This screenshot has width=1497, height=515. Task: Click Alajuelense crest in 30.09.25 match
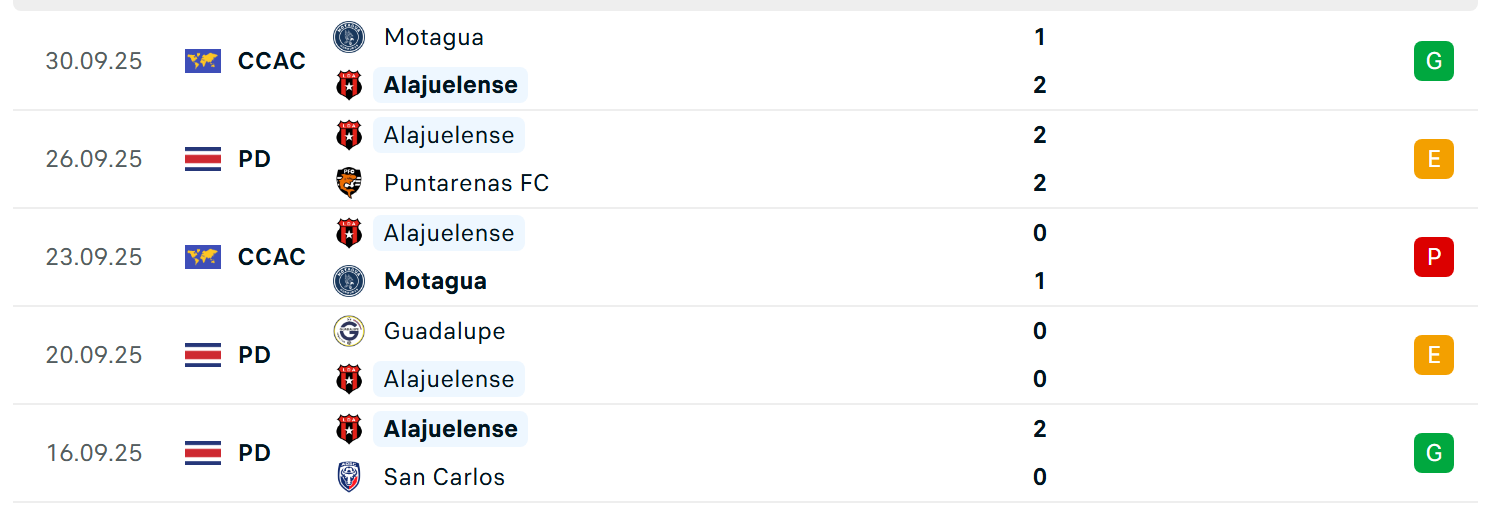(349, 85)
